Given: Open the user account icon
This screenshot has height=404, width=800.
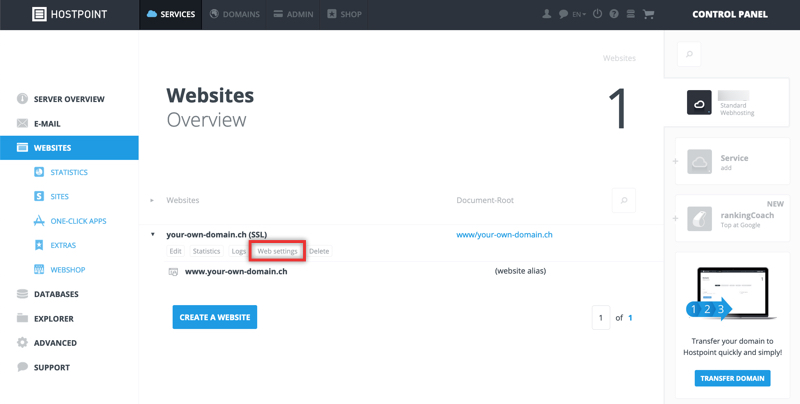Looking at the screenshot, I should pos(546,14).
